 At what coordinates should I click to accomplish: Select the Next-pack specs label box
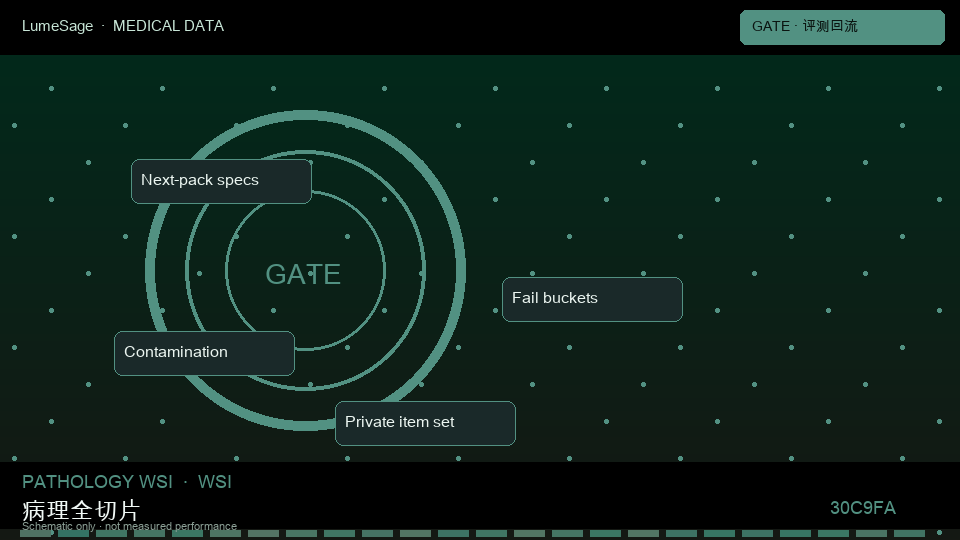[221, 181]
